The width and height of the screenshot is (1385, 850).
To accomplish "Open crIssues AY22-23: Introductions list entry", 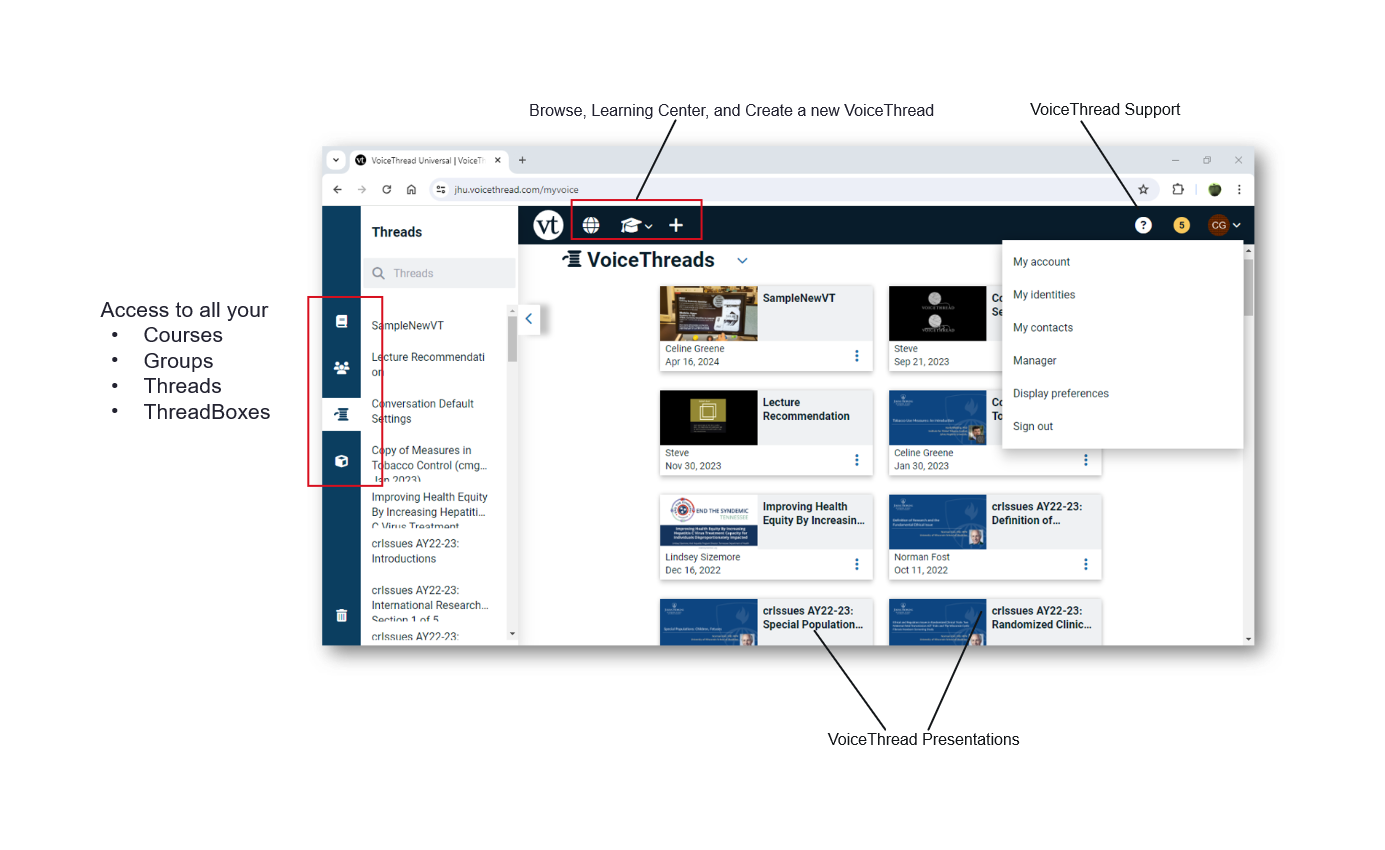I will coord(416,551).
